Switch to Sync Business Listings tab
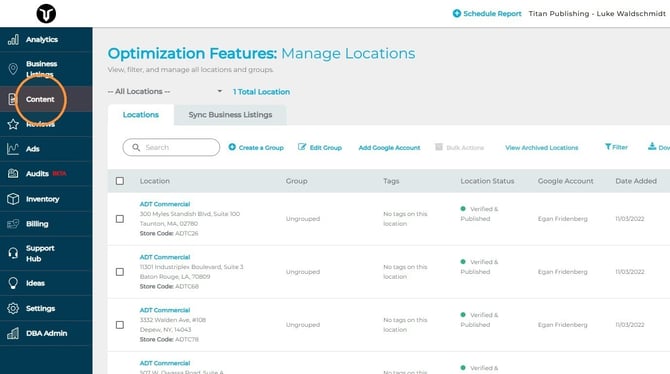Image resolution: width=670 pixels, height=374 pixels. pyautogui.click(x=230, y=115)
